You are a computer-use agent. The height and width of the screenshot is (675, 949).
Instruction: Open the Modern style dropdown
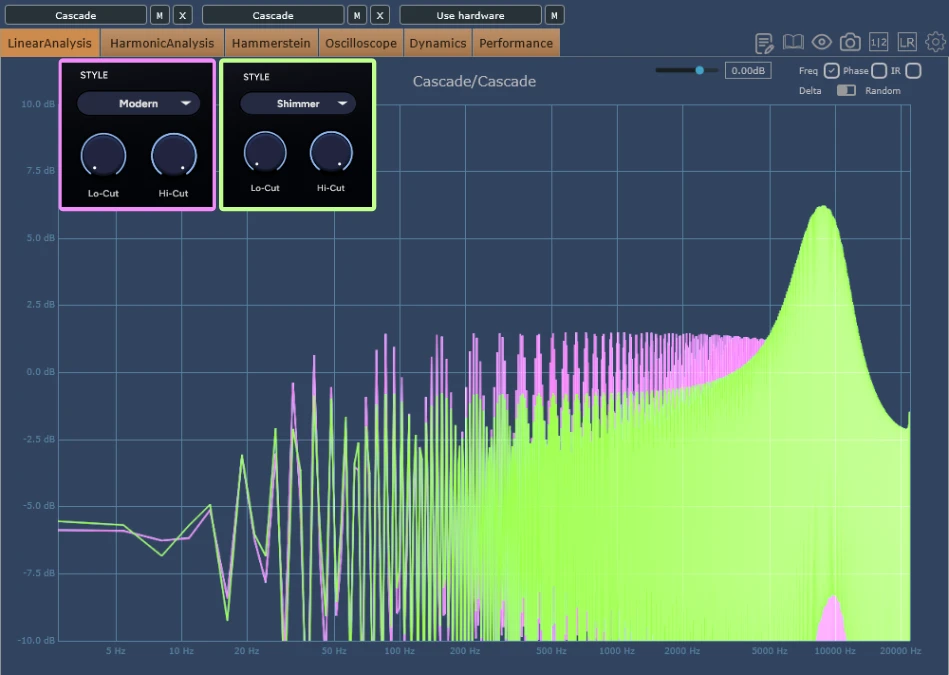coord(138,103)
